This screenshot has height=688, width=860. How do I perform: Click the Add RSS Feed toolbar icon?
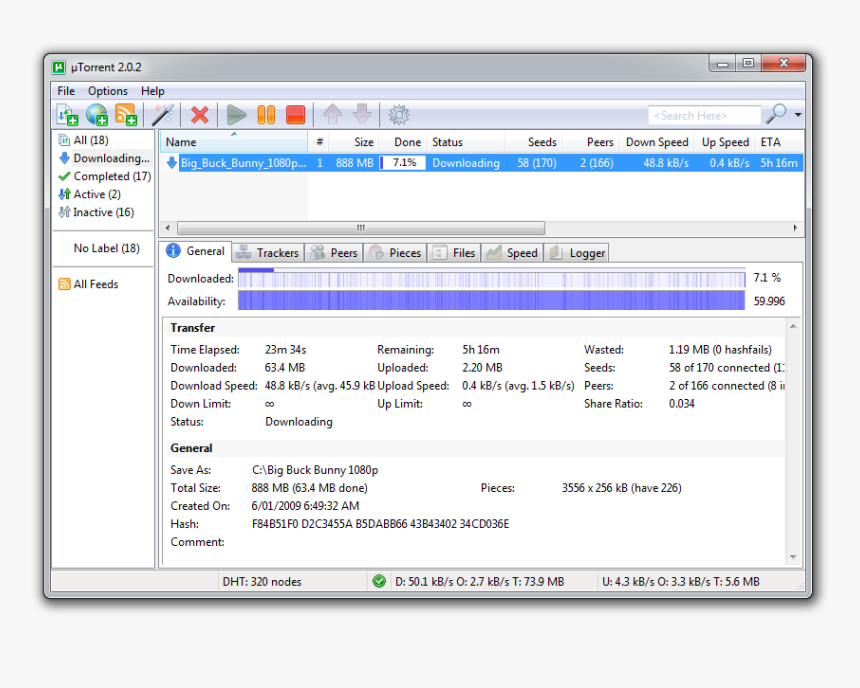coord(126,115)
